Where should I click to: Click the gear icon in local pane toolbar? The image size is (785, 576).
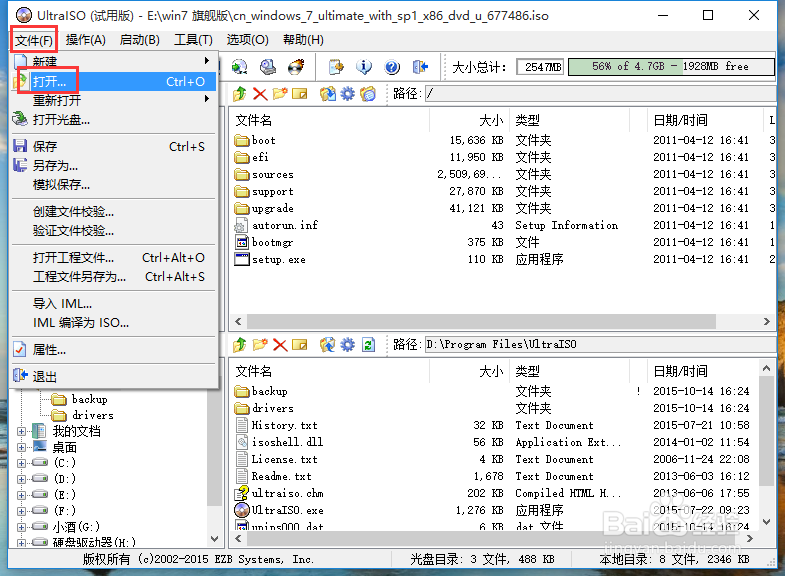[x=347, y=345]
